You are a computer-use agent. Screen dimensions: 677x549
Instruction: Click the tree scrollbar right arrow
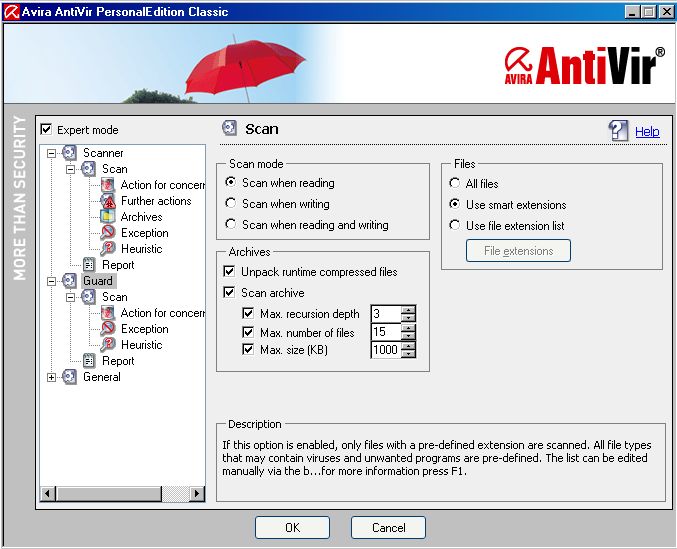pos(197,493)
